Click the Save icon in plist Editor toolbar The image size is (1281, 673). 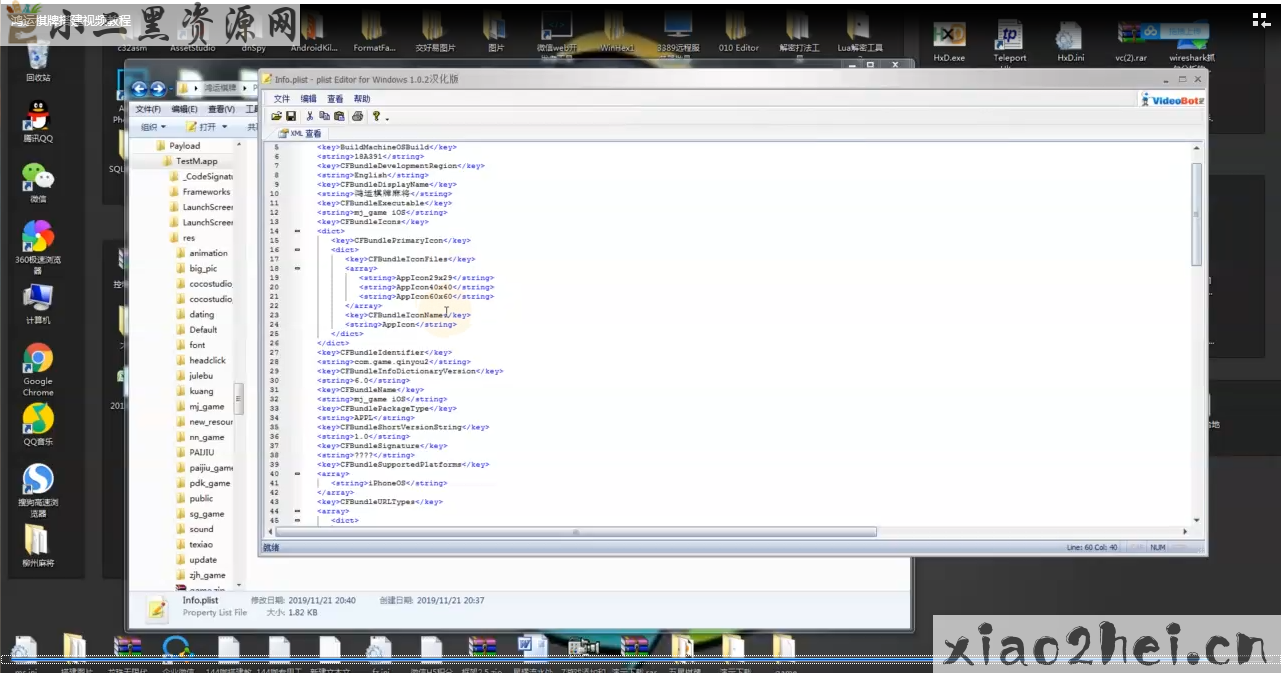pyautogui.click(x=291, y=116)
